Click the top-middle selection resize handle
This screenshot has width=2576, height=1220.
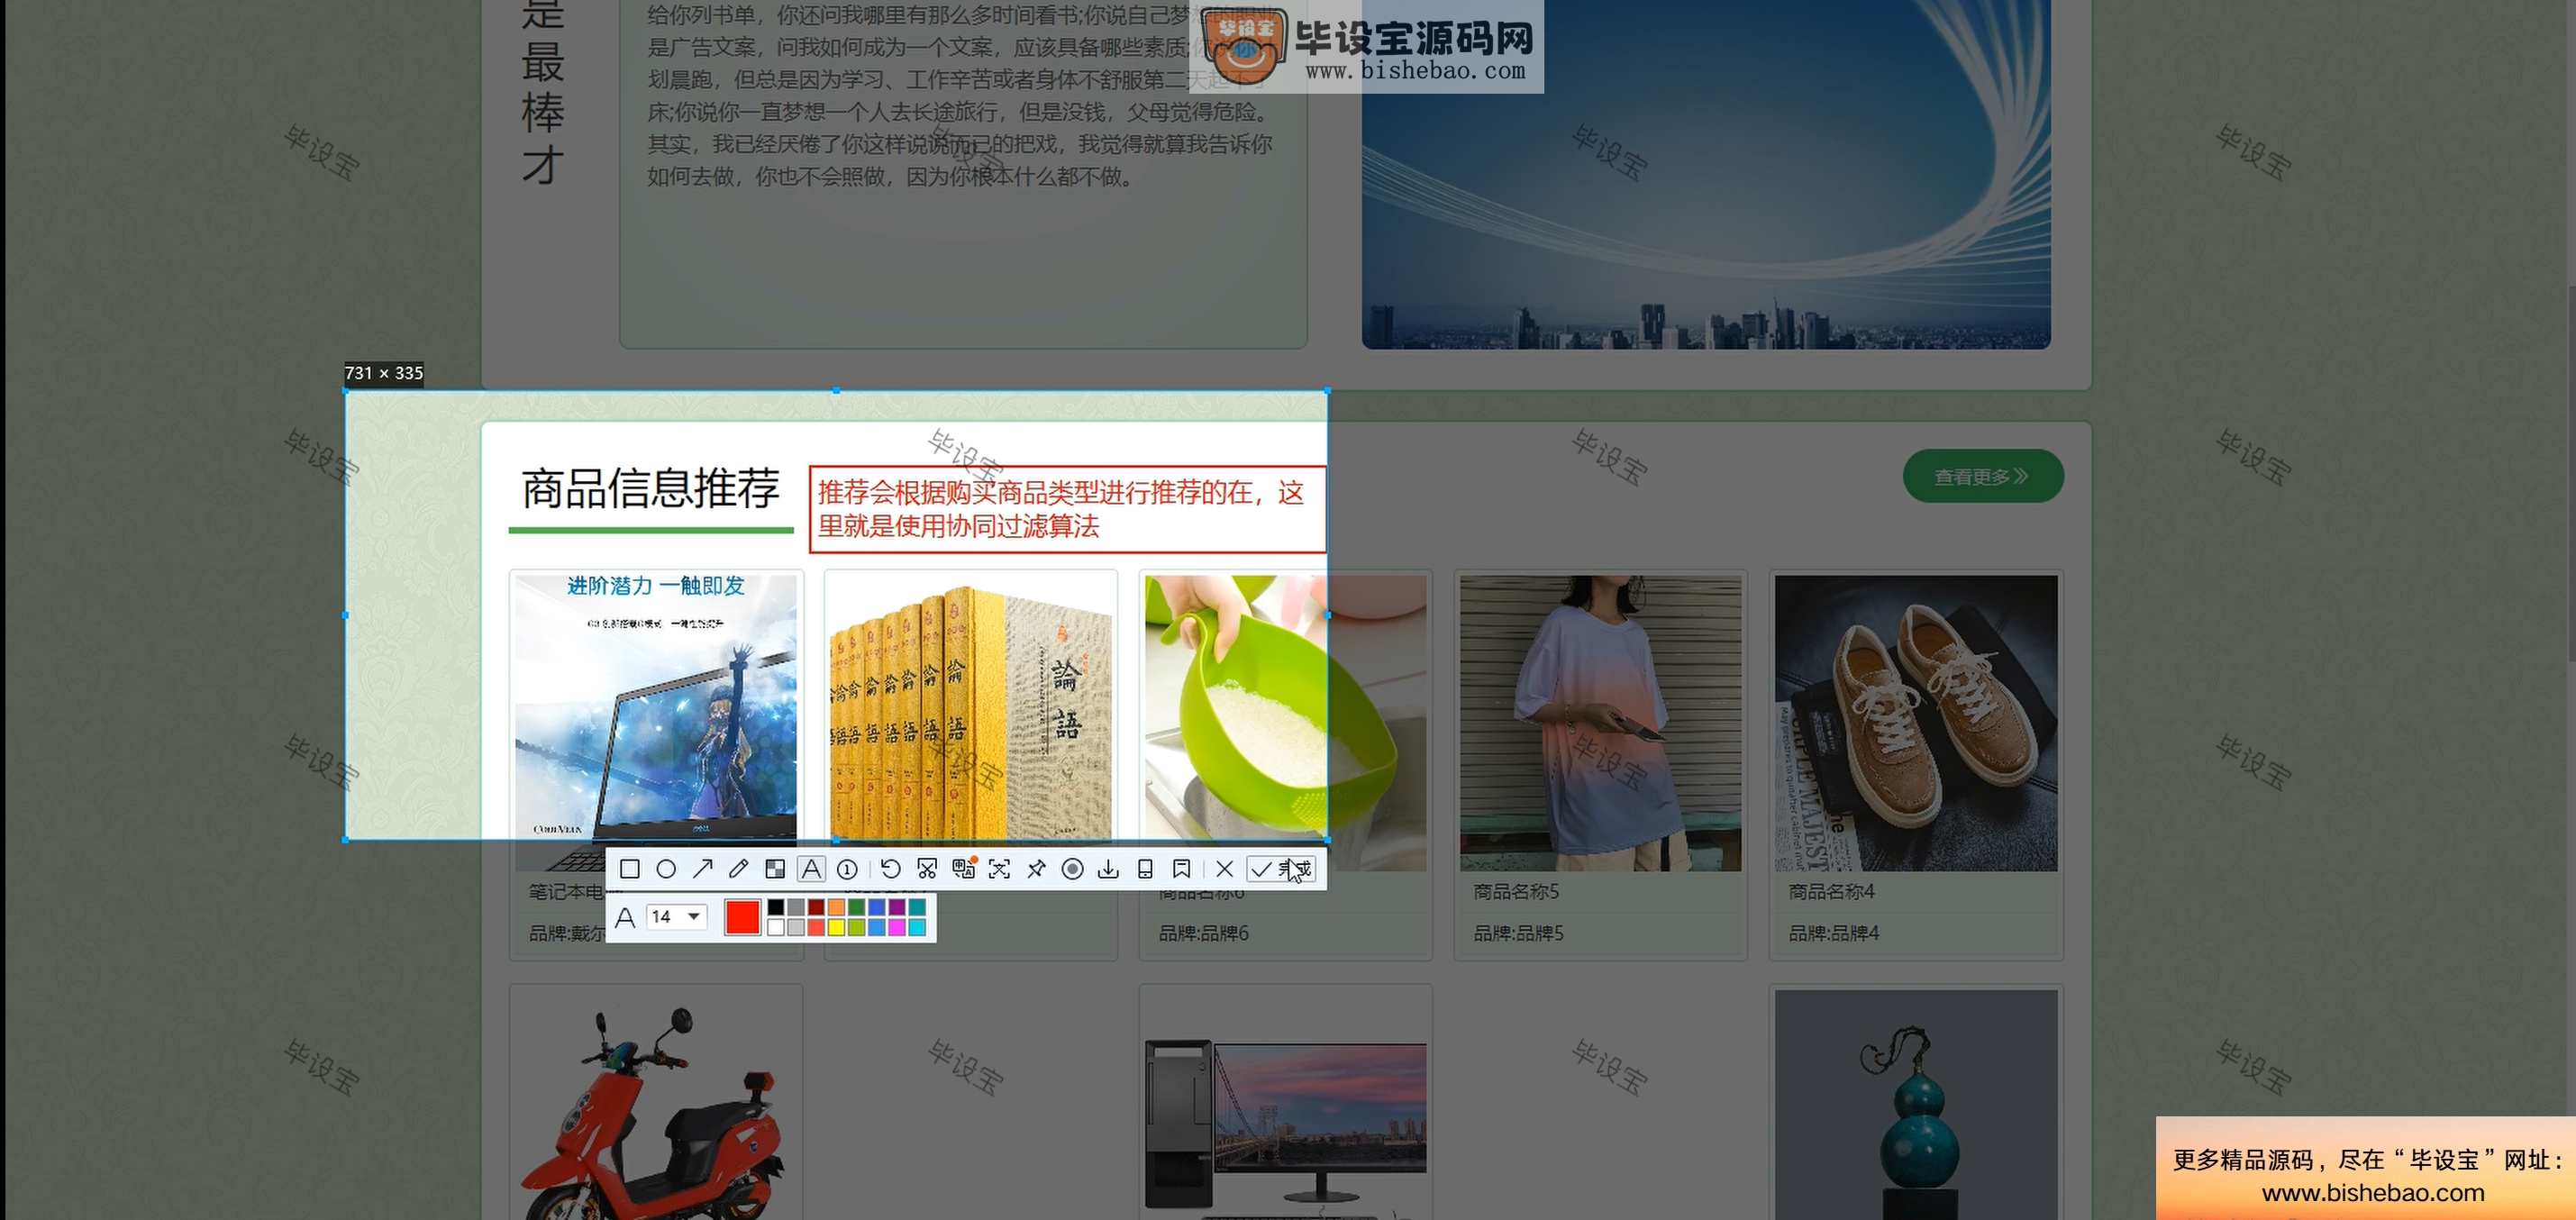tap(836, 391)
